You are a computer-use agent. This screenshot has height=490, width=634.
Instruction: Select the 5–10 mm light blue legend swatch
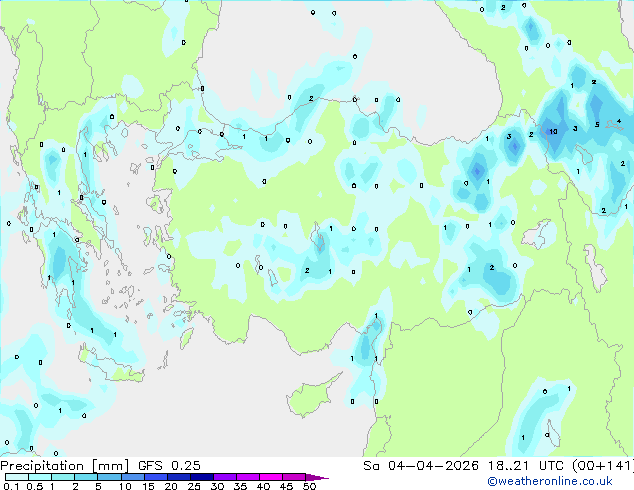coord(109,477)
